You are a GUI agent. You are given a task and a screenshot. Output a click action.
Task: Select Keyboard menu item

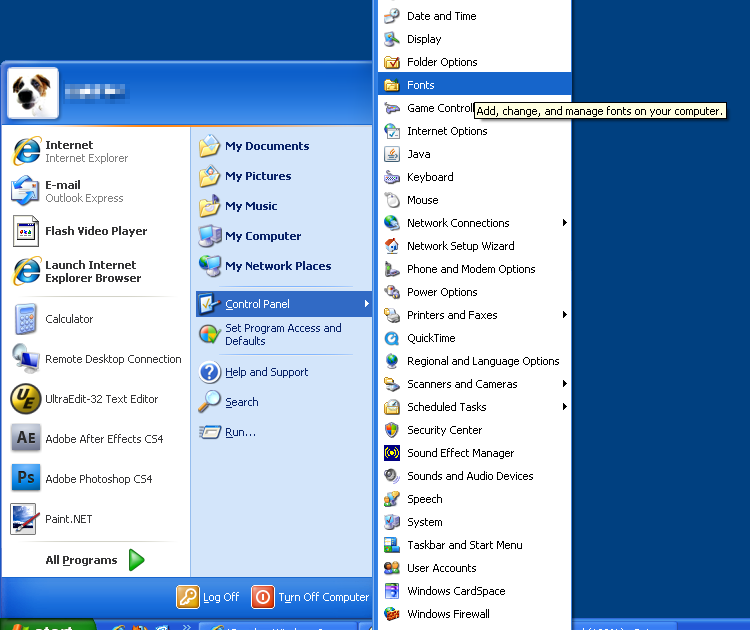pos(474,177)
